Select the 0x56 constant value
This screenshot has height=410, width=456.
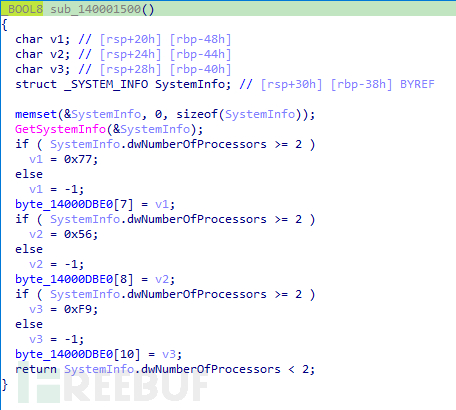pyautogui.click(x=78, y=234)
